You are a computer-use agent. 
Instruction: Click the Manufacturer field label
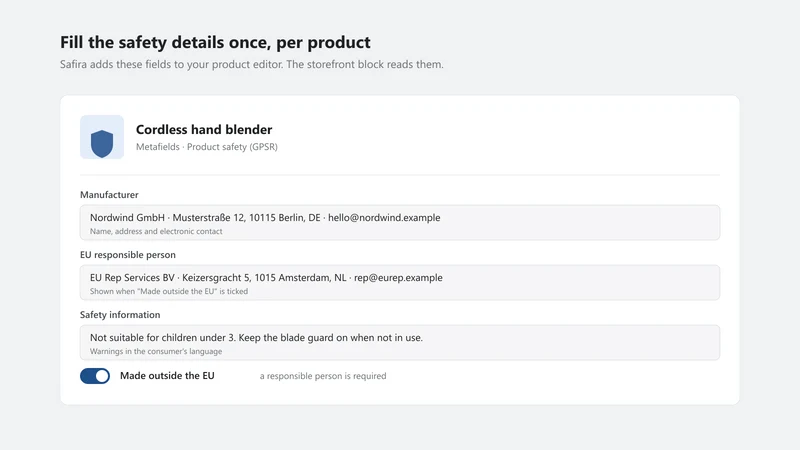click(109, 195)
